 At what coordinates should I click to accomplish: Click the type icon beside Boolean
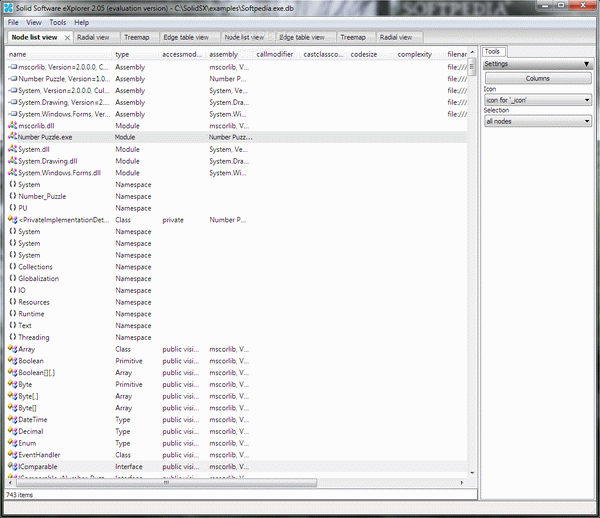tap(13, 361)
